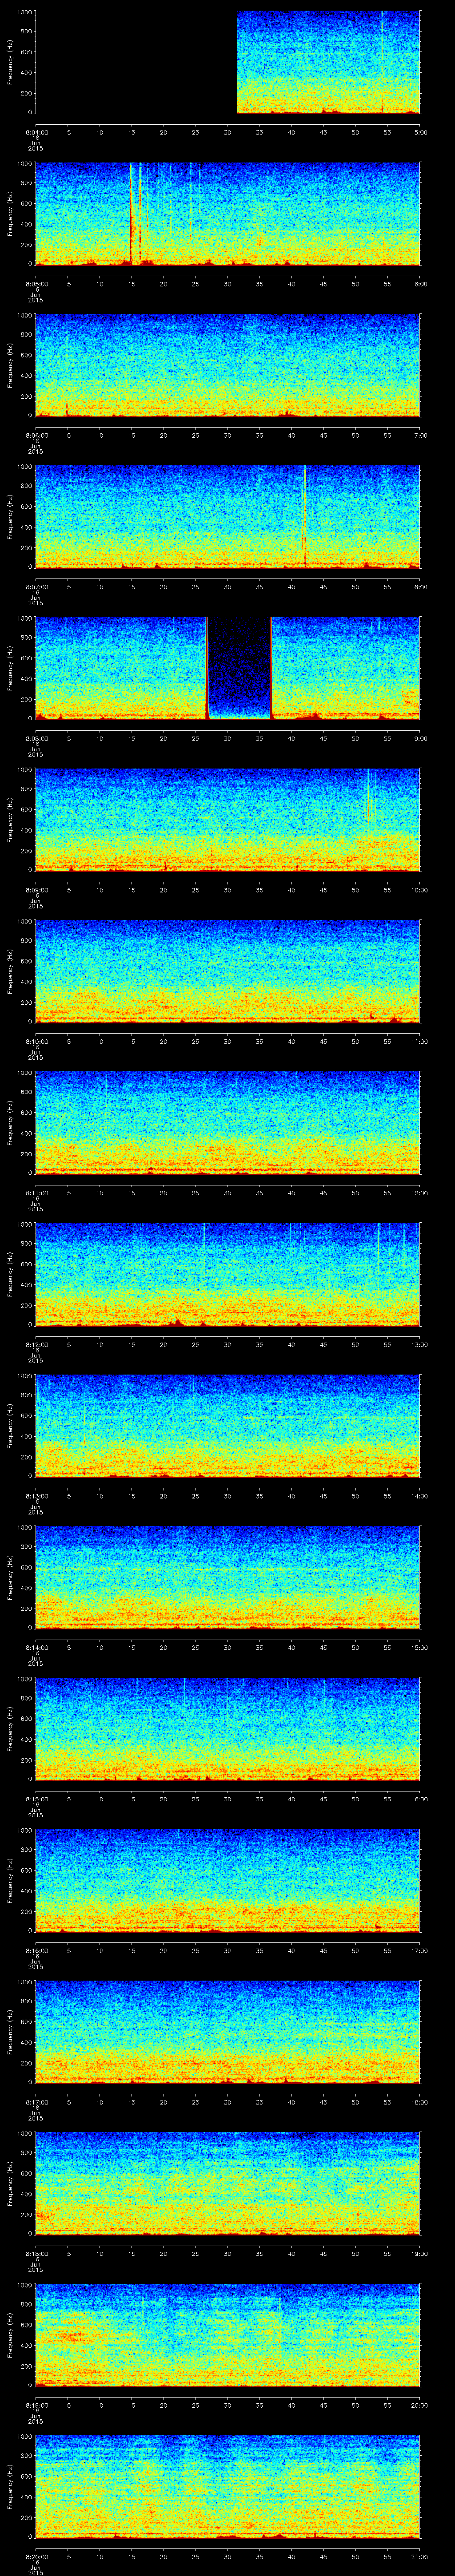
Task: Select the 8:13:00 start time label
Action: (36, 1496)
